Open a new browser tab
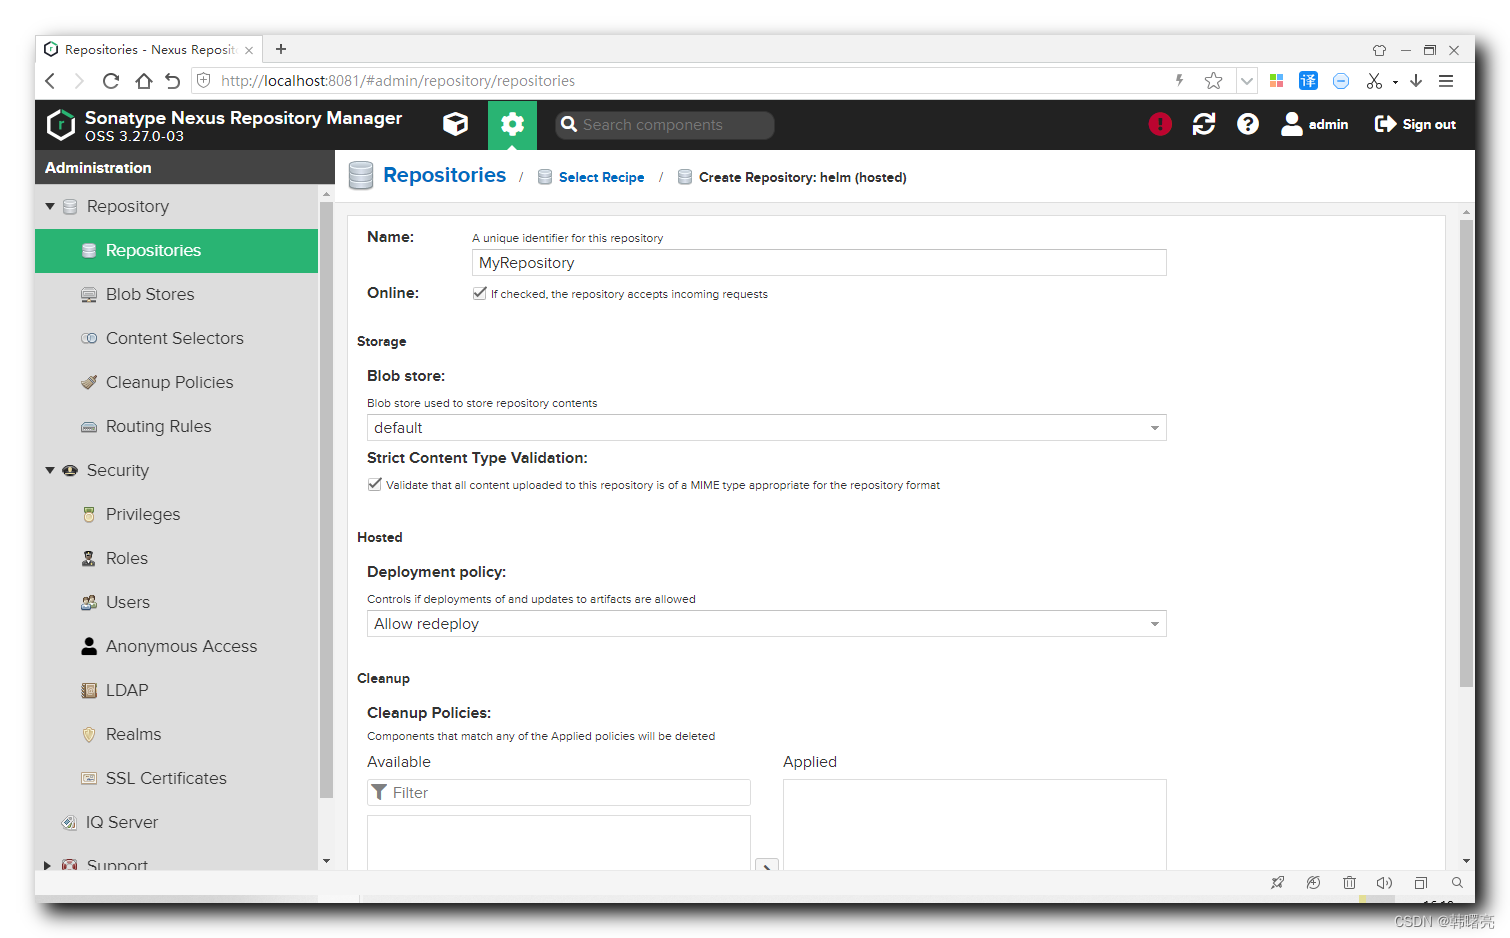 (x=281, y=49)
